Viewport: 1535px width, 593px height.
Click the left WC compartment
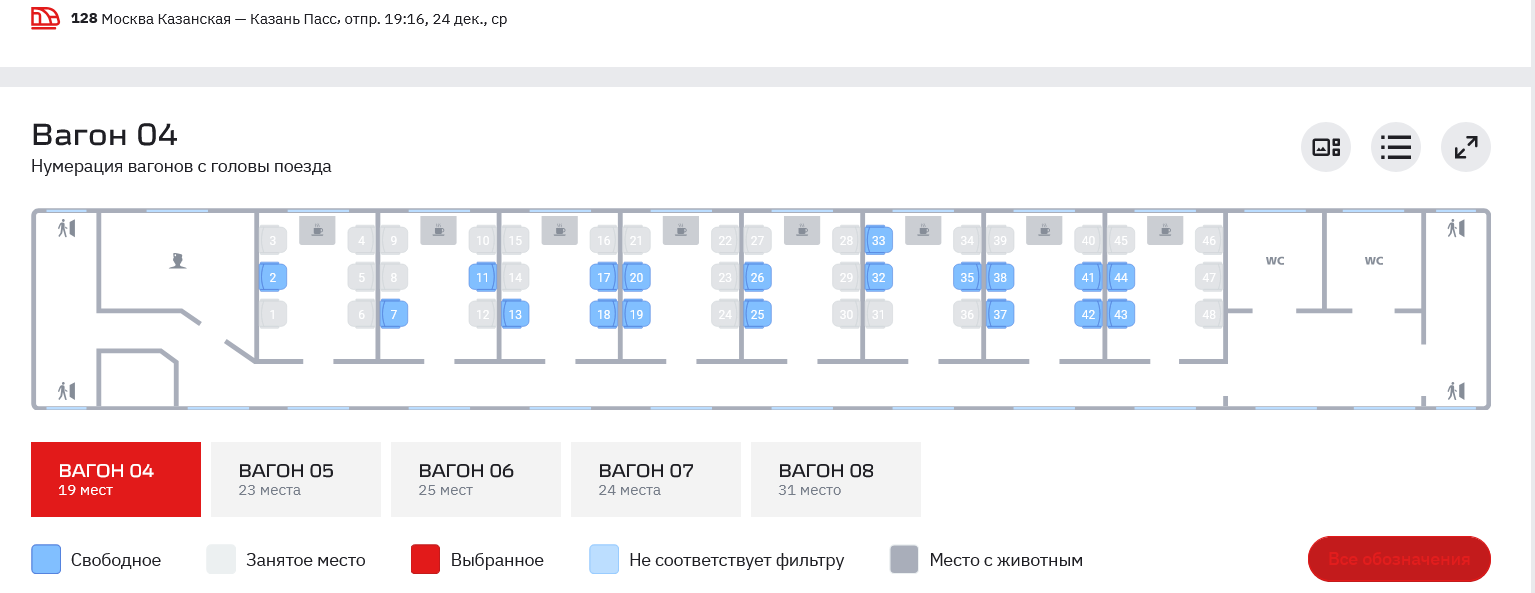click(x=1275, y=261)
